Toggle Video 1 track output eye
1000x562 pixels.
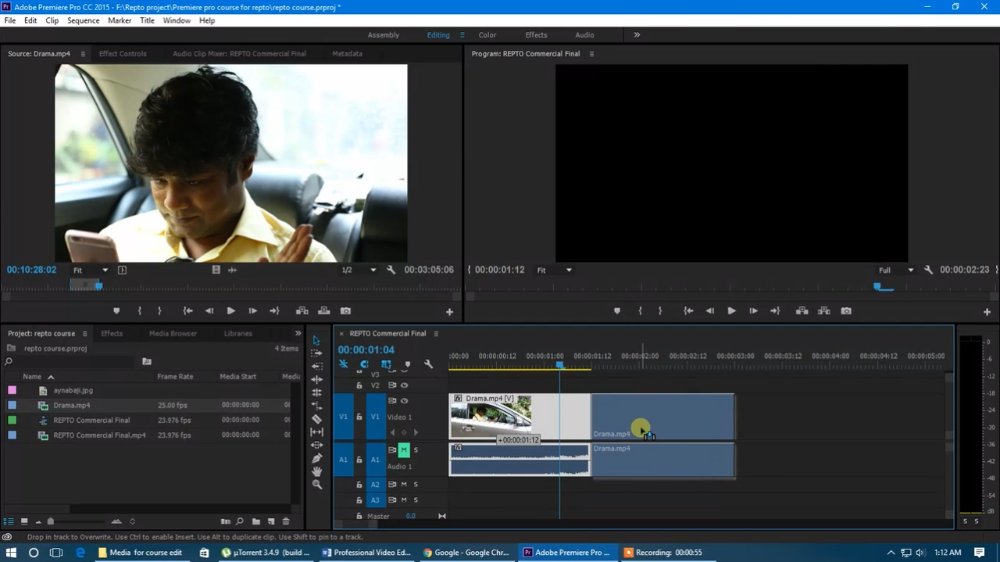404,401
